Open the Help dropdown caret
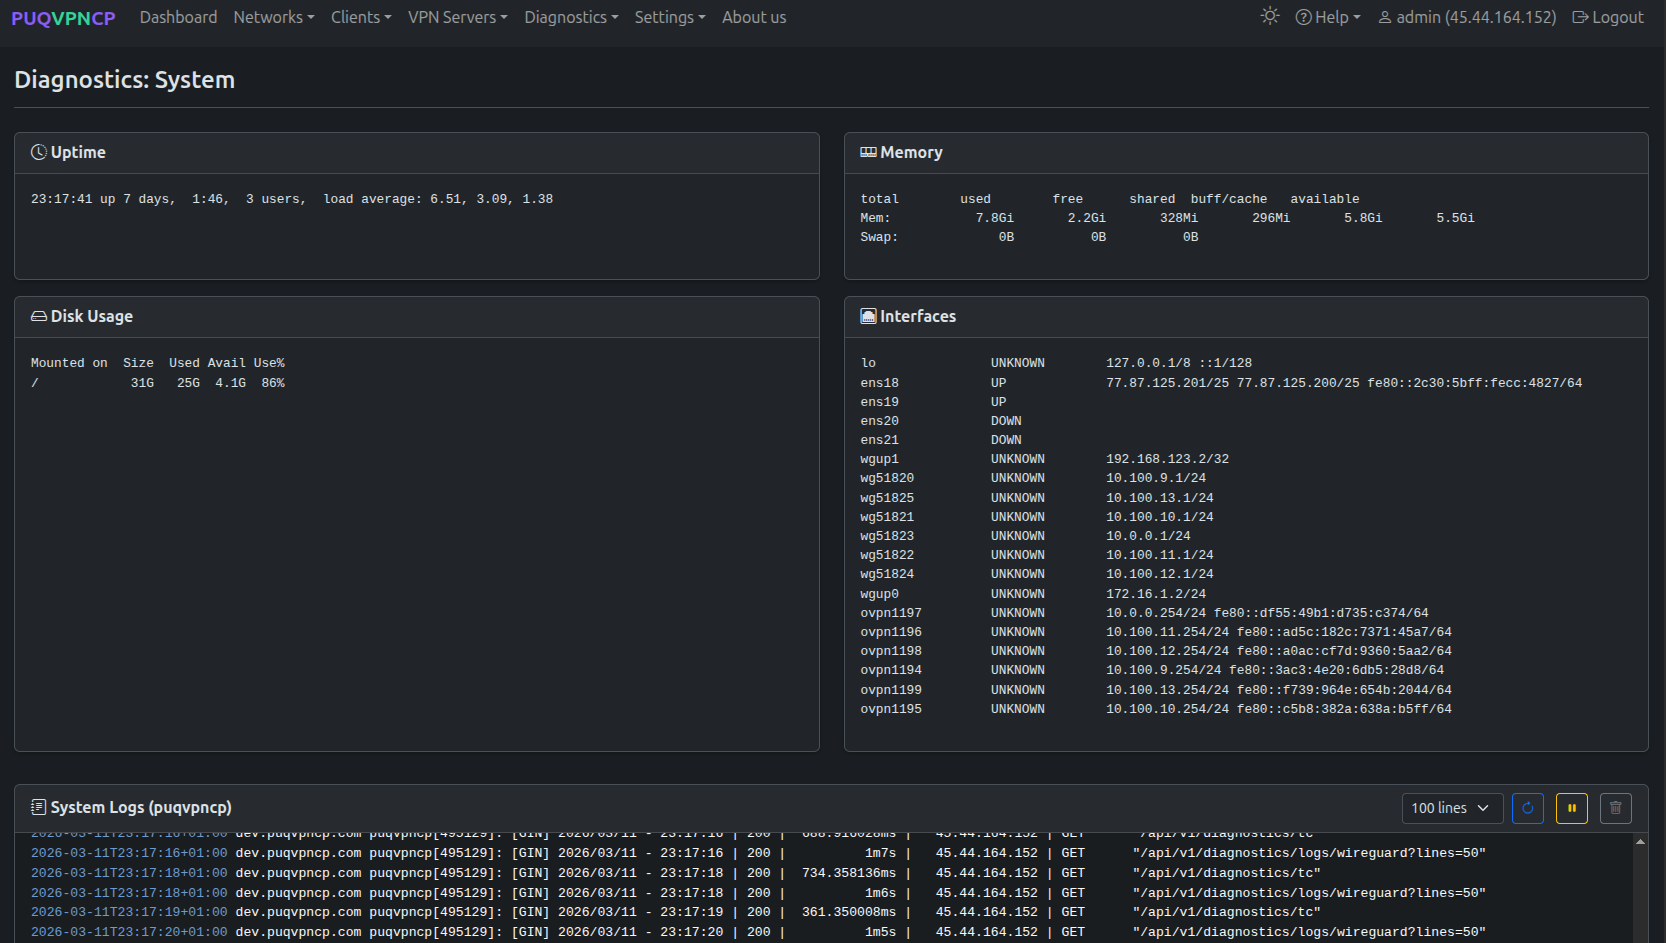This screenshot has width=1666, height=943. coord(1357,18)
